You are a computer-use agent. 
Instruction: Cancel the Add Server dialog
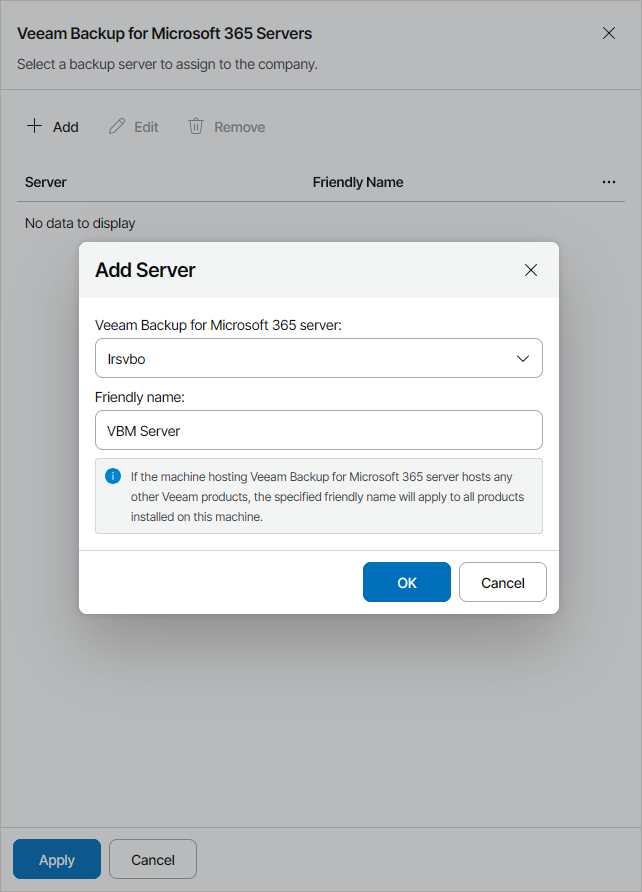pos(502,582)
